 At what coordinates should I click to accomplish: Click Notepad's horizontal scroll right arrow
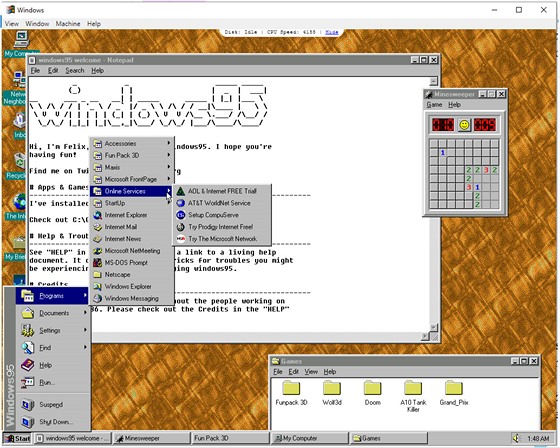425,336
